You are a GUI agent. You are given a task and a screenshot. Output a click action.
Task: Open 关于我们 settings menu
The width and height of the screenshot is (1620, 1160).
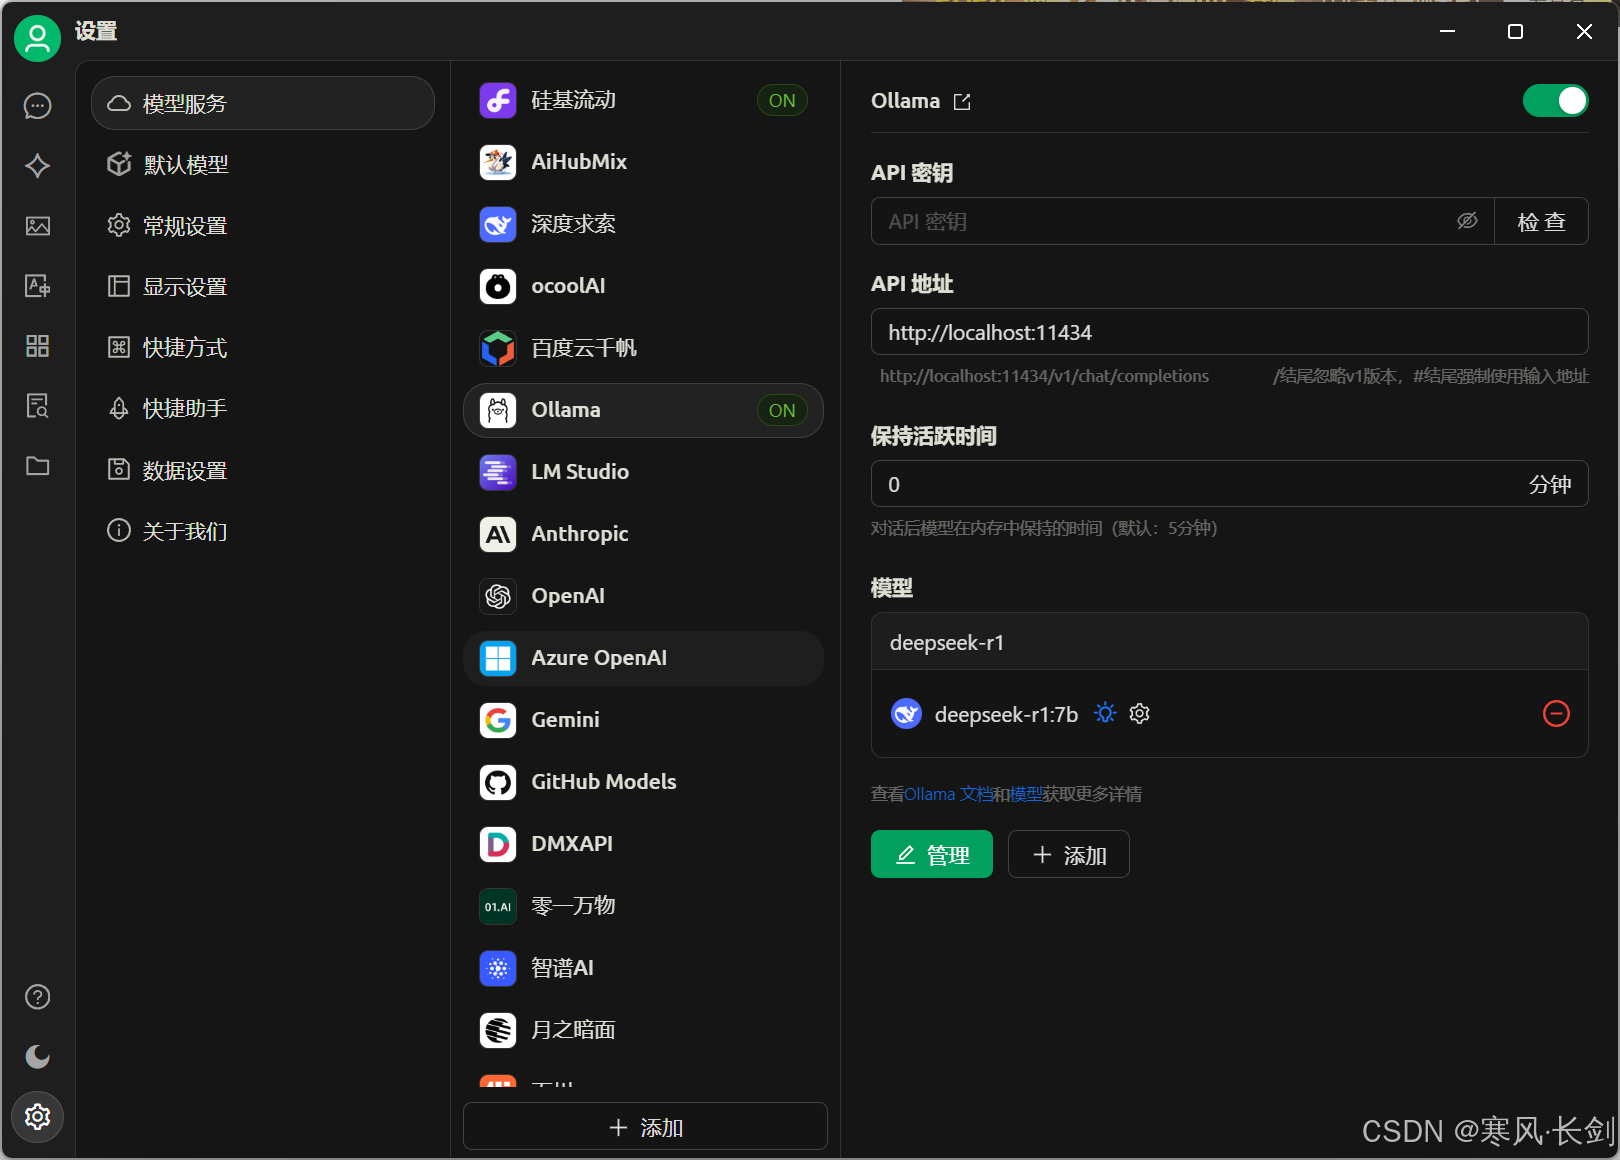263,531
